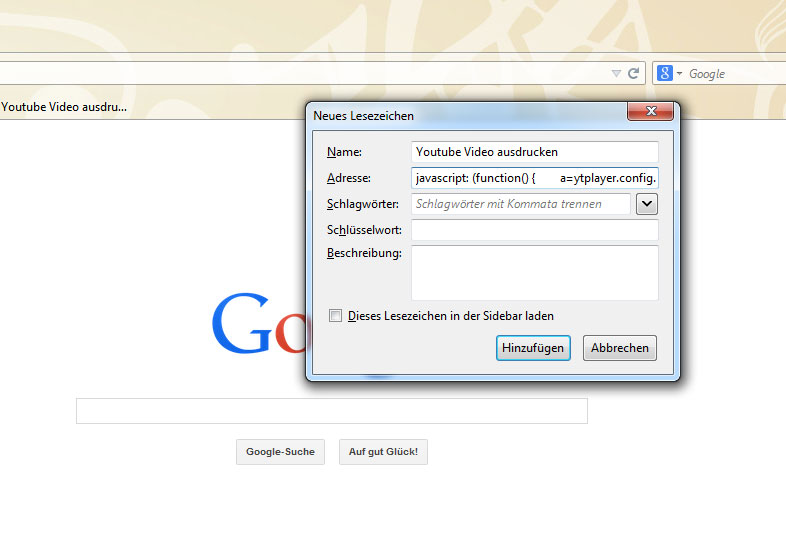This screenshot has width=786, height=548.
Task: Open the search engine selector arrow
Action: (x=679, y=73)
